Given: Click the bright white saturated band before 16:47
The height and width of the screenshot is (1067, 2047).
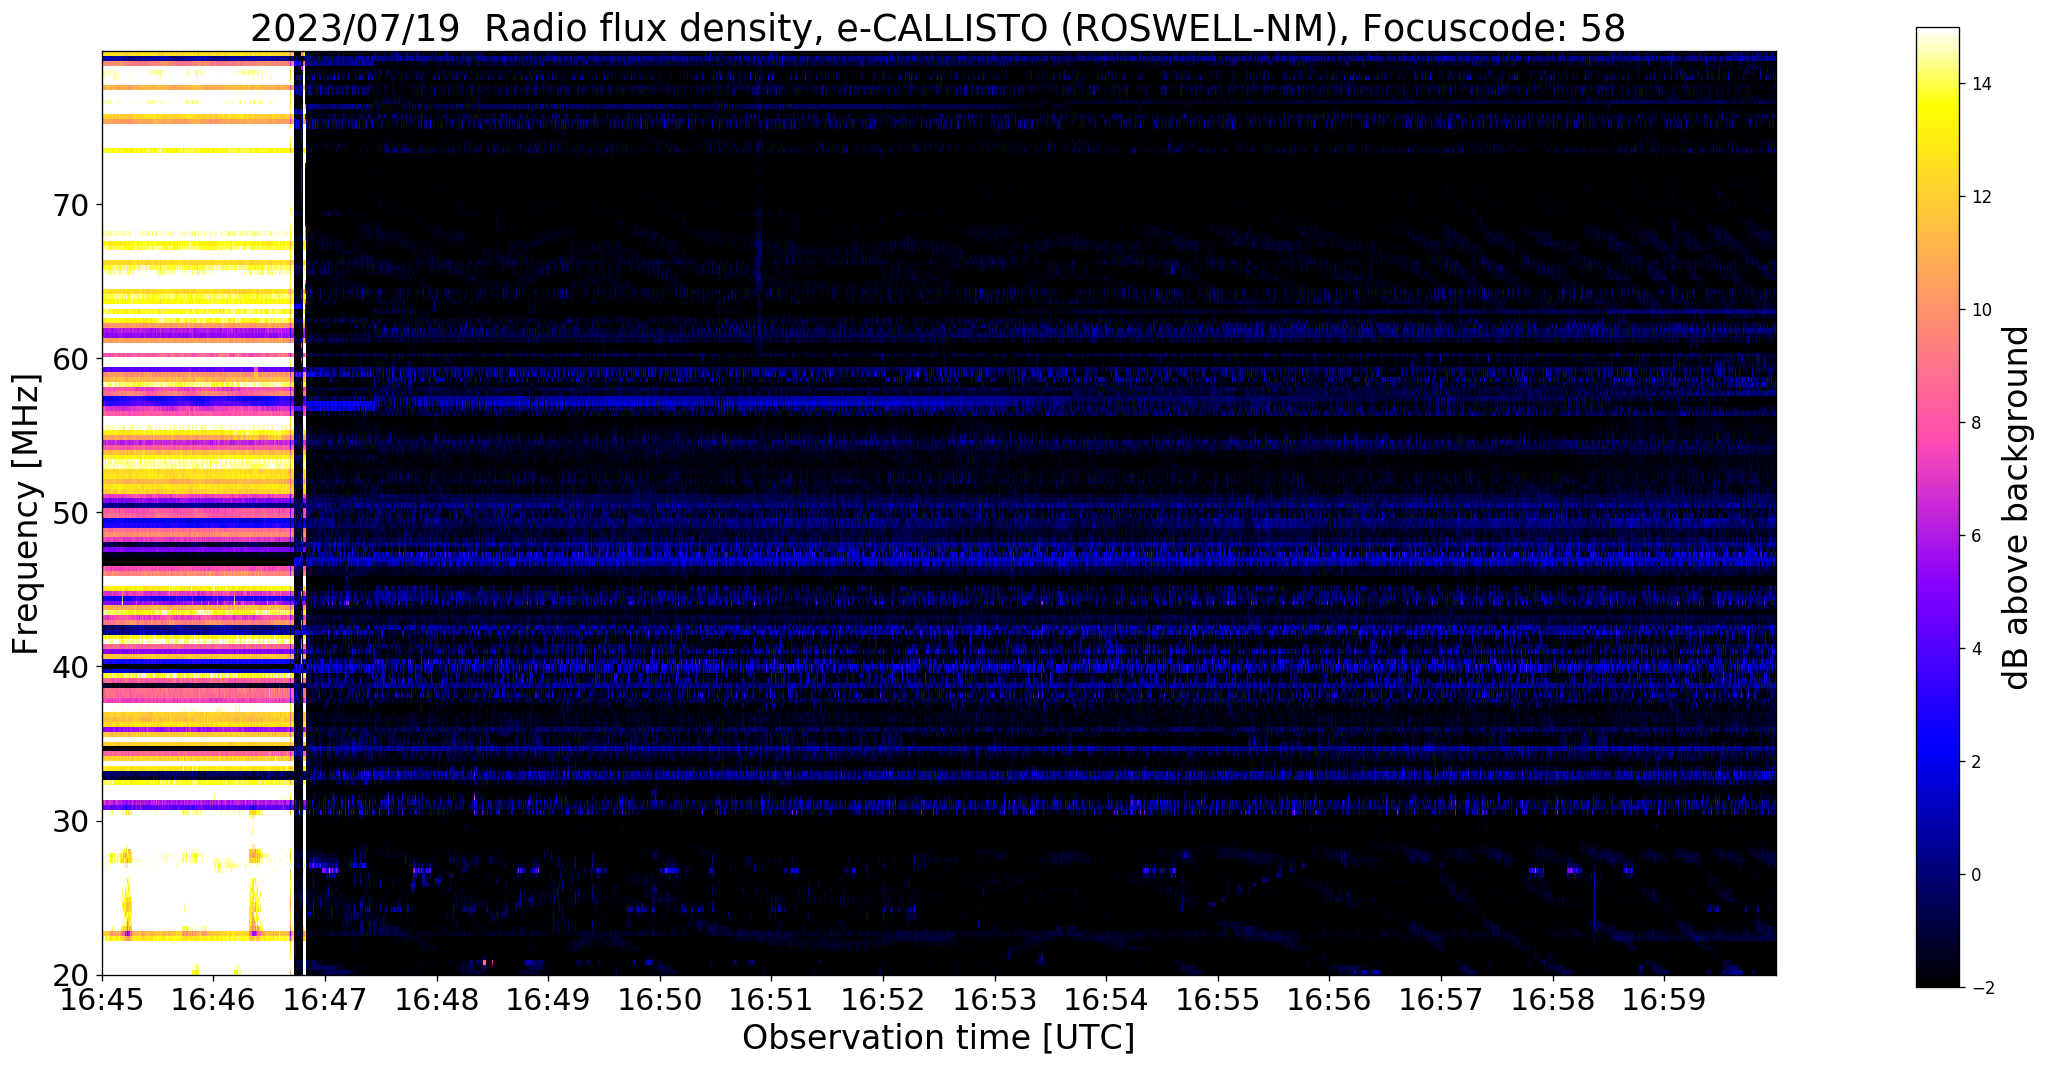Looking at the screenshot, I should [197, 513].
